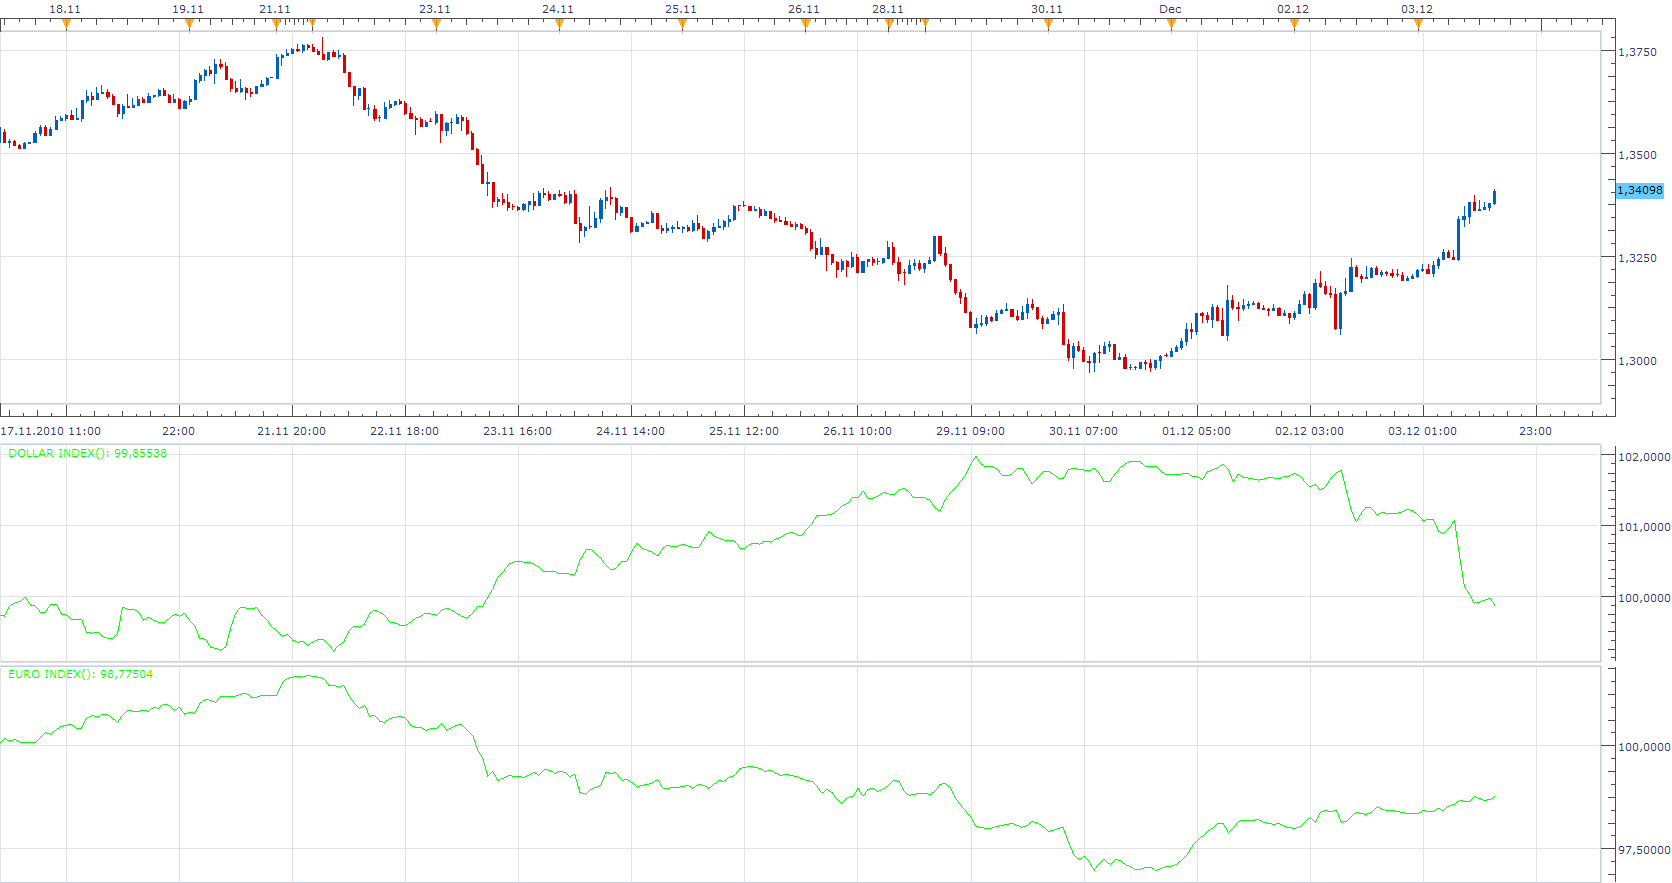Click the 1,3000 price scale label
The image size is (1672, 883).
tap(1637, 361)
